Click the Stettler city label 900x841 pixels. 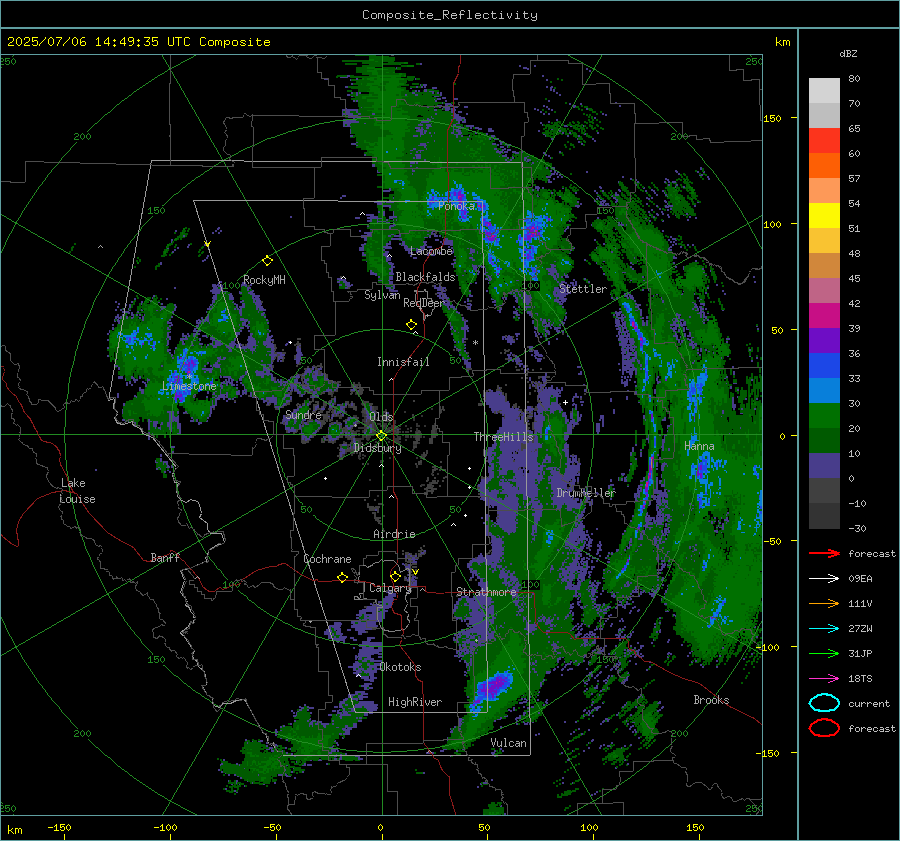click(583, 289)
